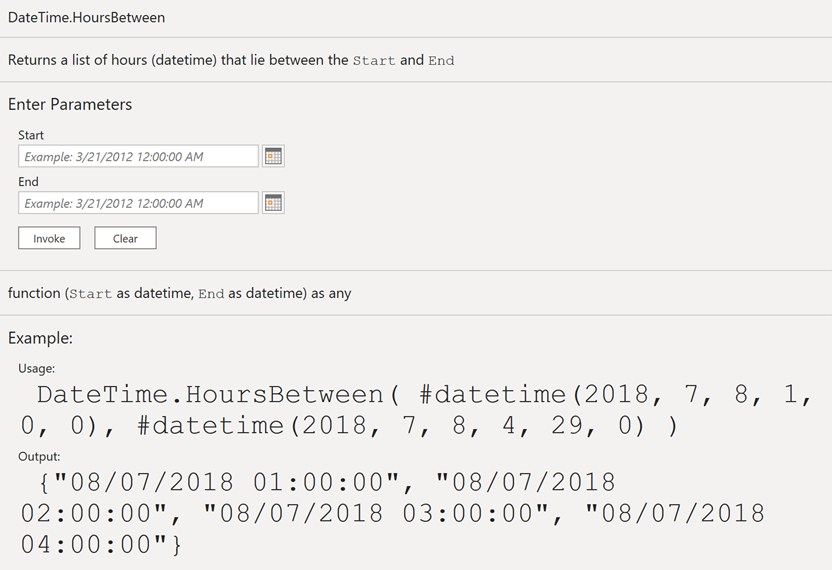Focus the Start datetime input field
This screenshot has width=832, height=570.
138,157
